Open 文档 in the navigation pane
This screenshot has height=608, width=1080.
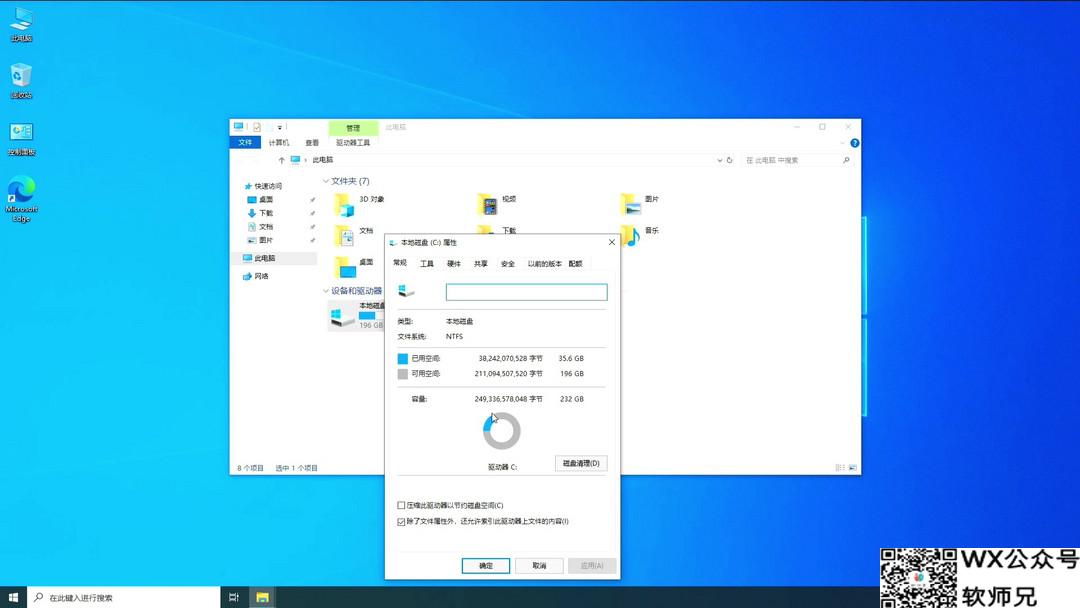point(265,227)
